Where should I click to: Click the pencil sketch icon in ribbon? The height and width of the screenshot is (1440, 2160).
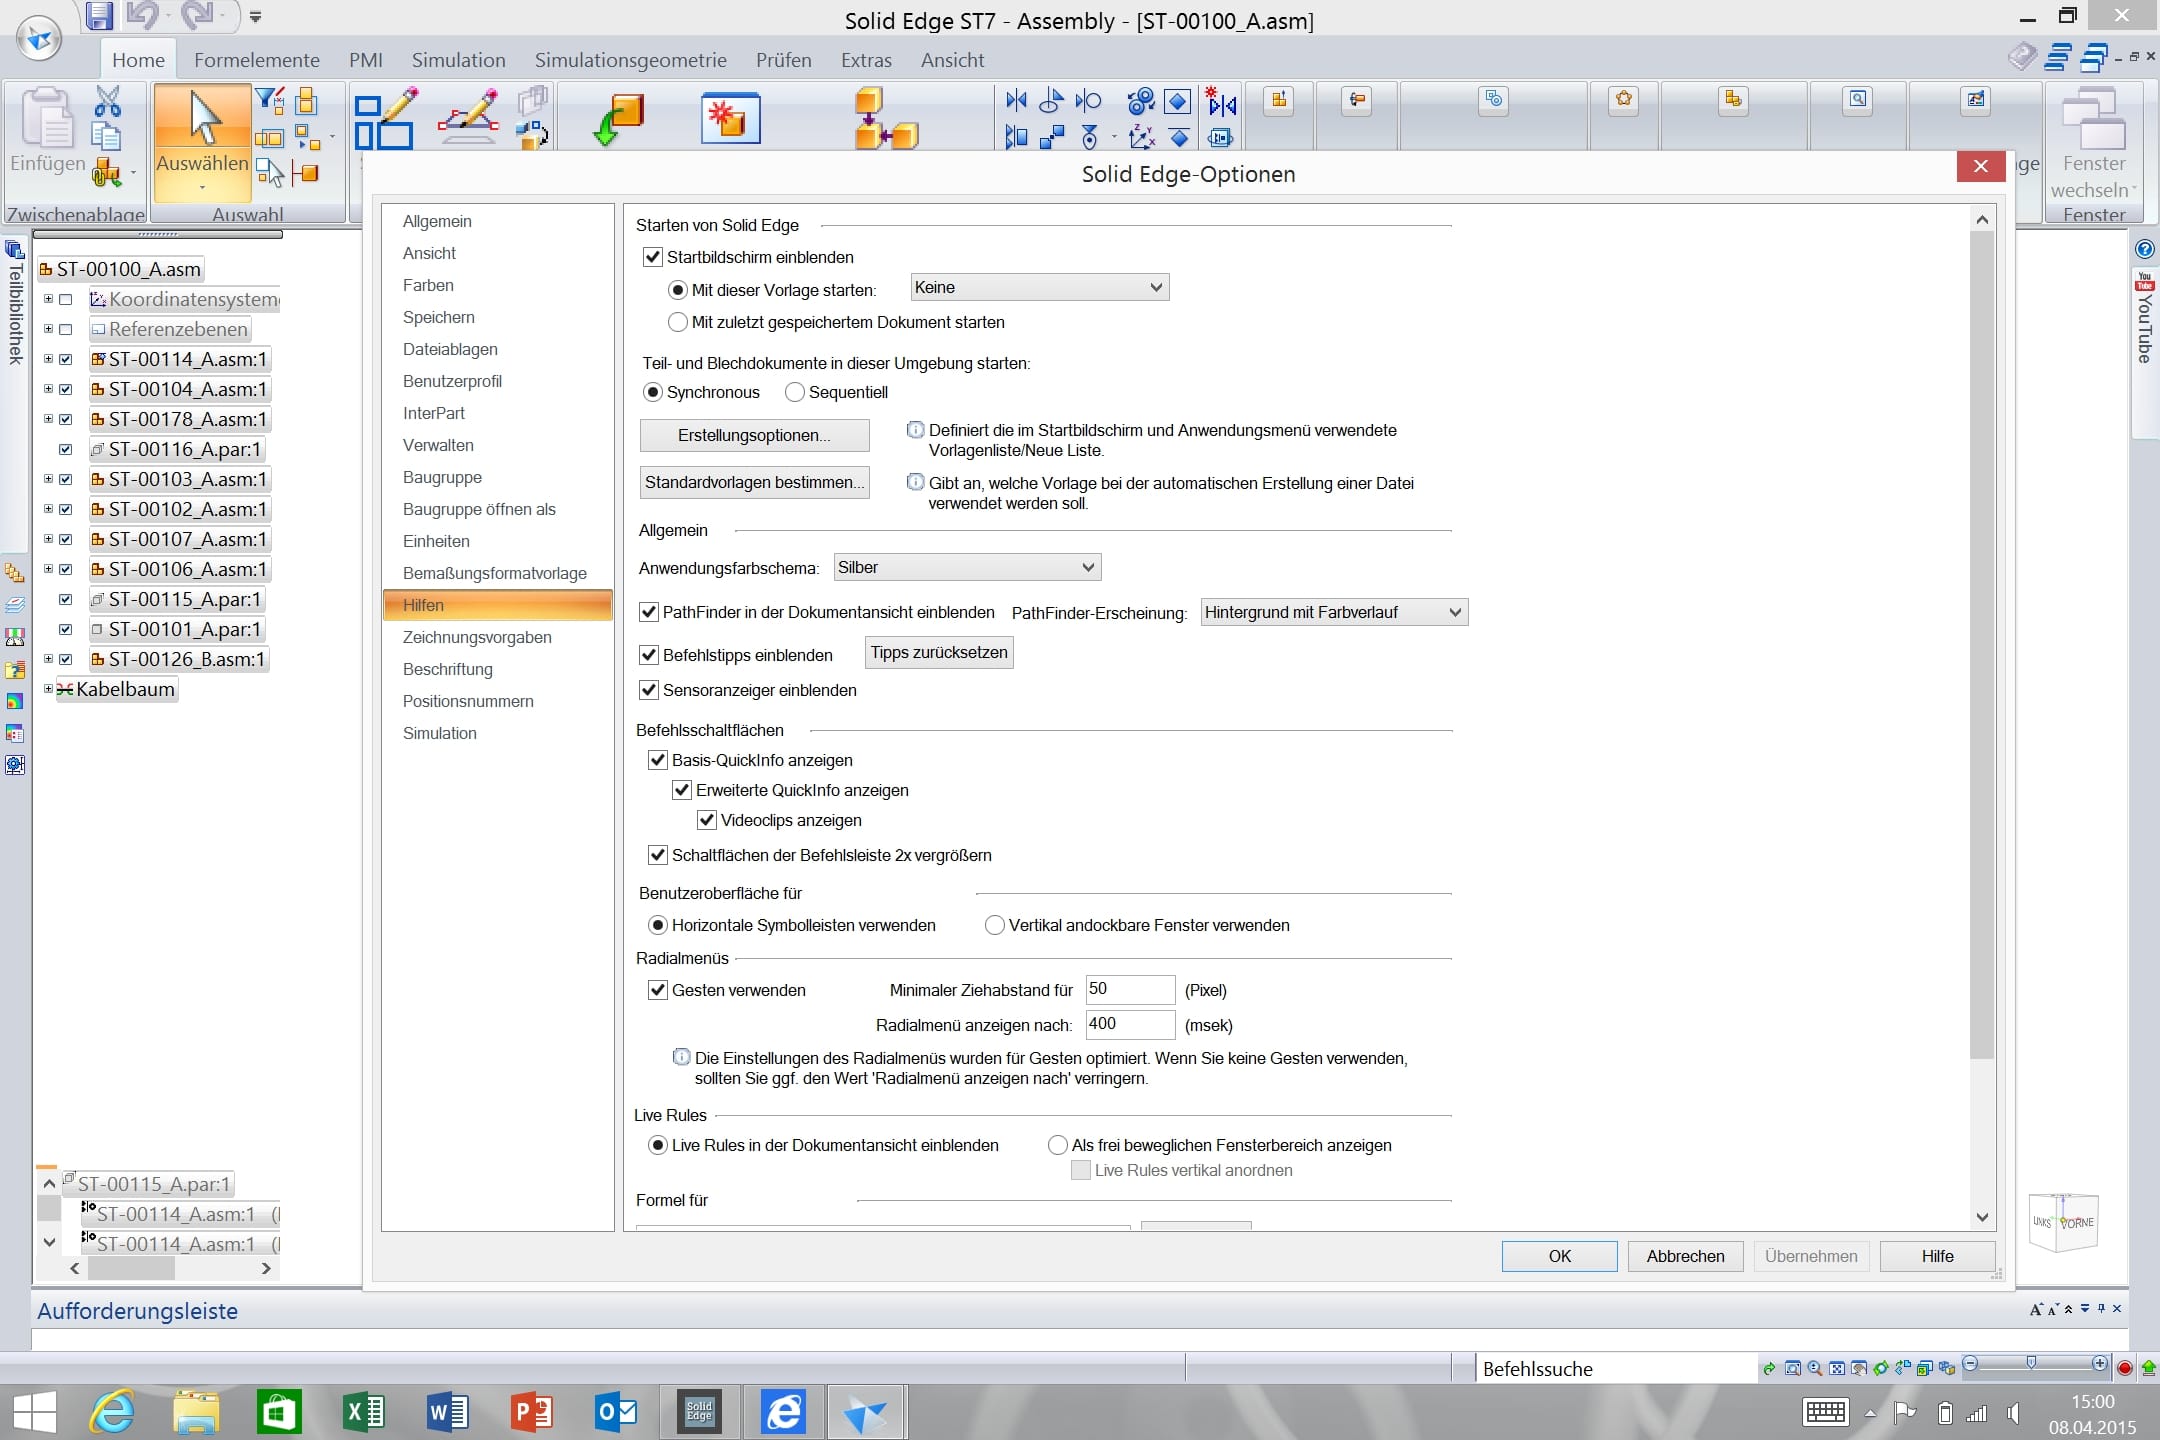[x=469, y=118]
